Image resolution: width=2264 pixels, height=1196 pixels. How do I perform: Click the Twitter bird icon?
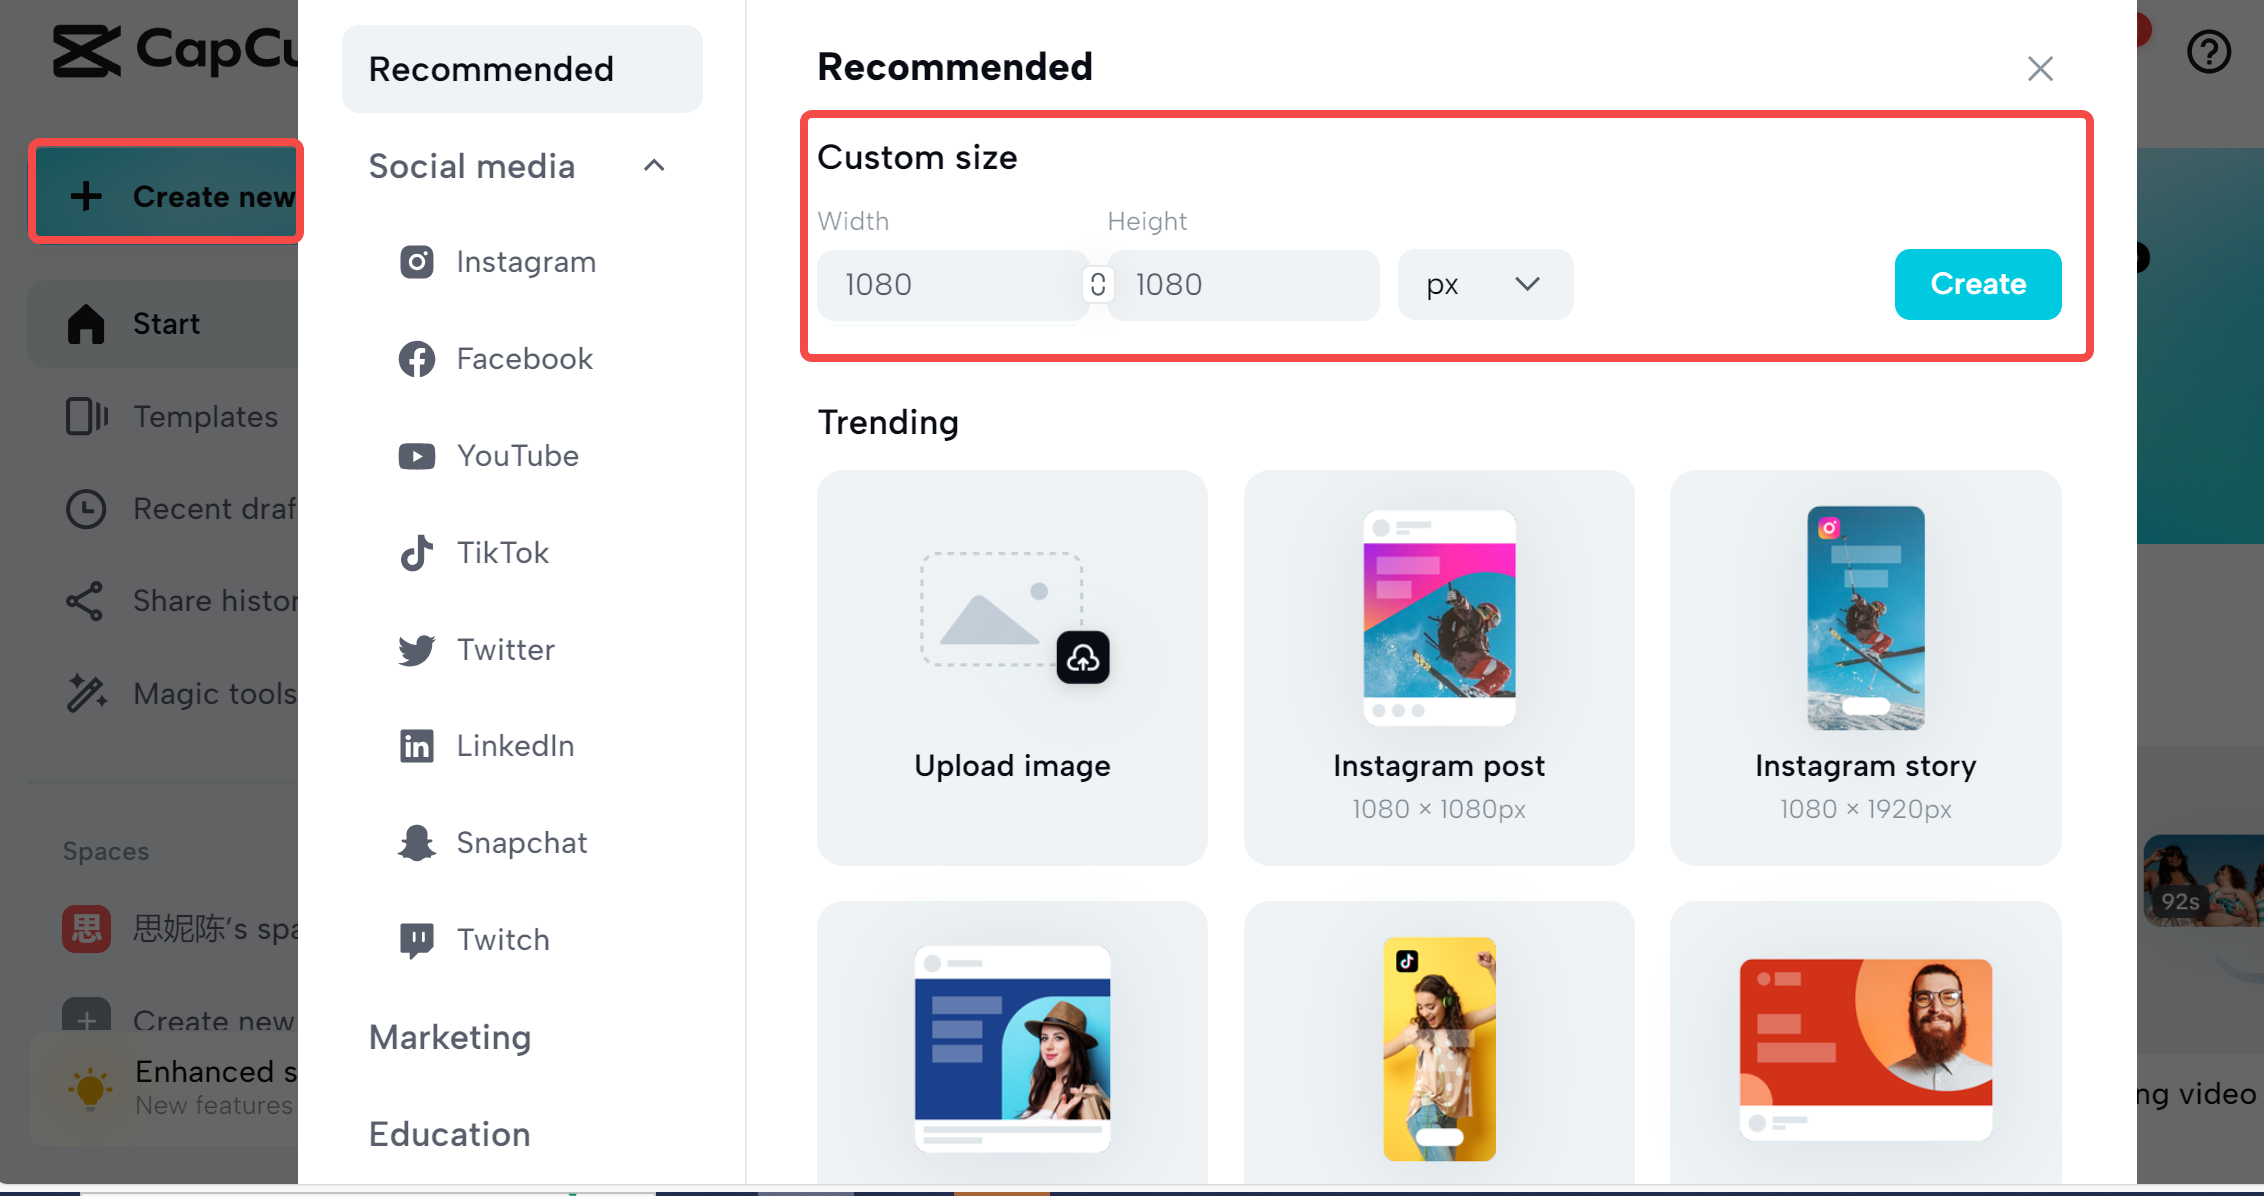tap(417, 650)
